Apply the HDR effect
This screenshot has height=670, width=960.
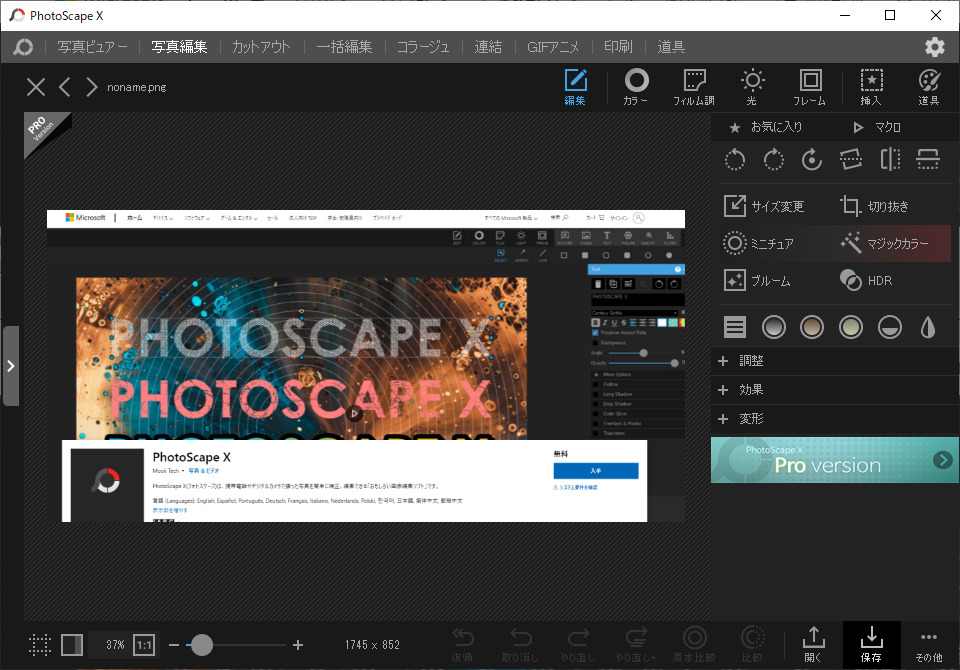pos(866,280)
